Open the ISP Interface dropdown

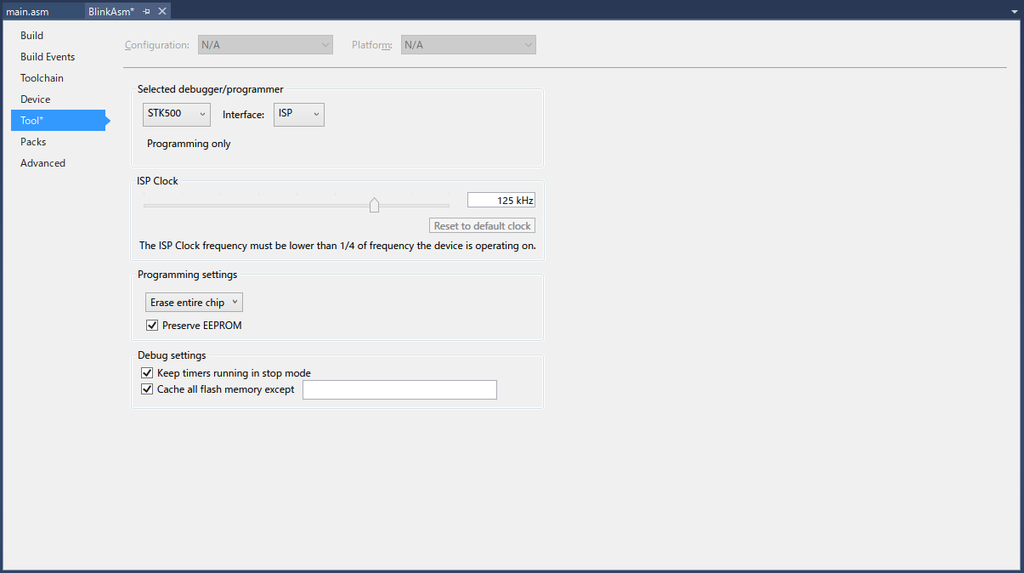pos(298,114)
